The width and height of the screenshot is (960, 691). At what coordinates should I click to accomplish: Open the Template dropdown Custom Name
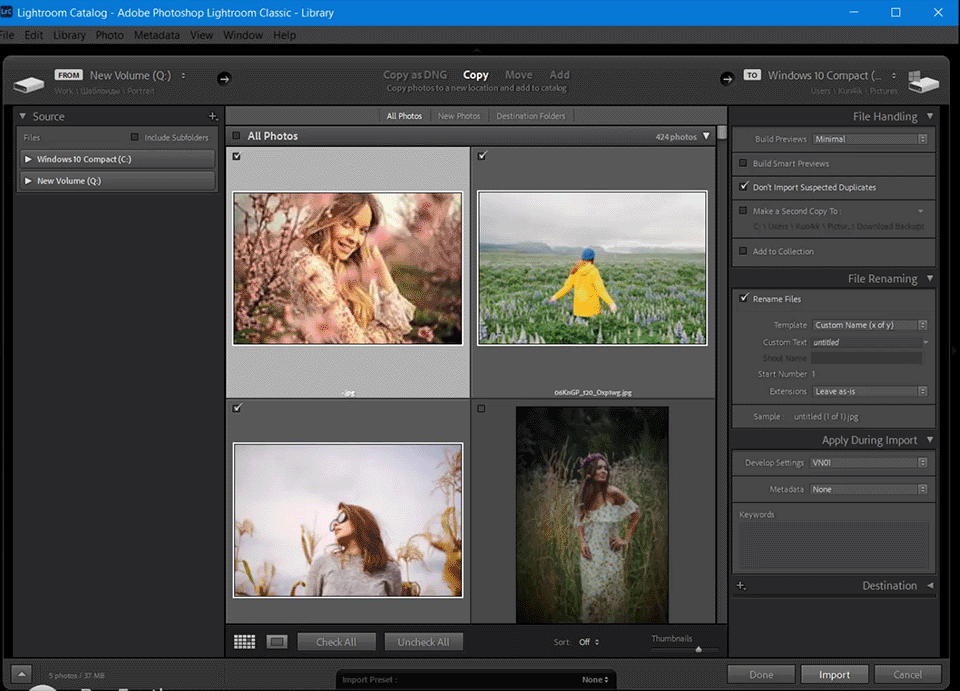pyautogui.click(x=870, y=325)
